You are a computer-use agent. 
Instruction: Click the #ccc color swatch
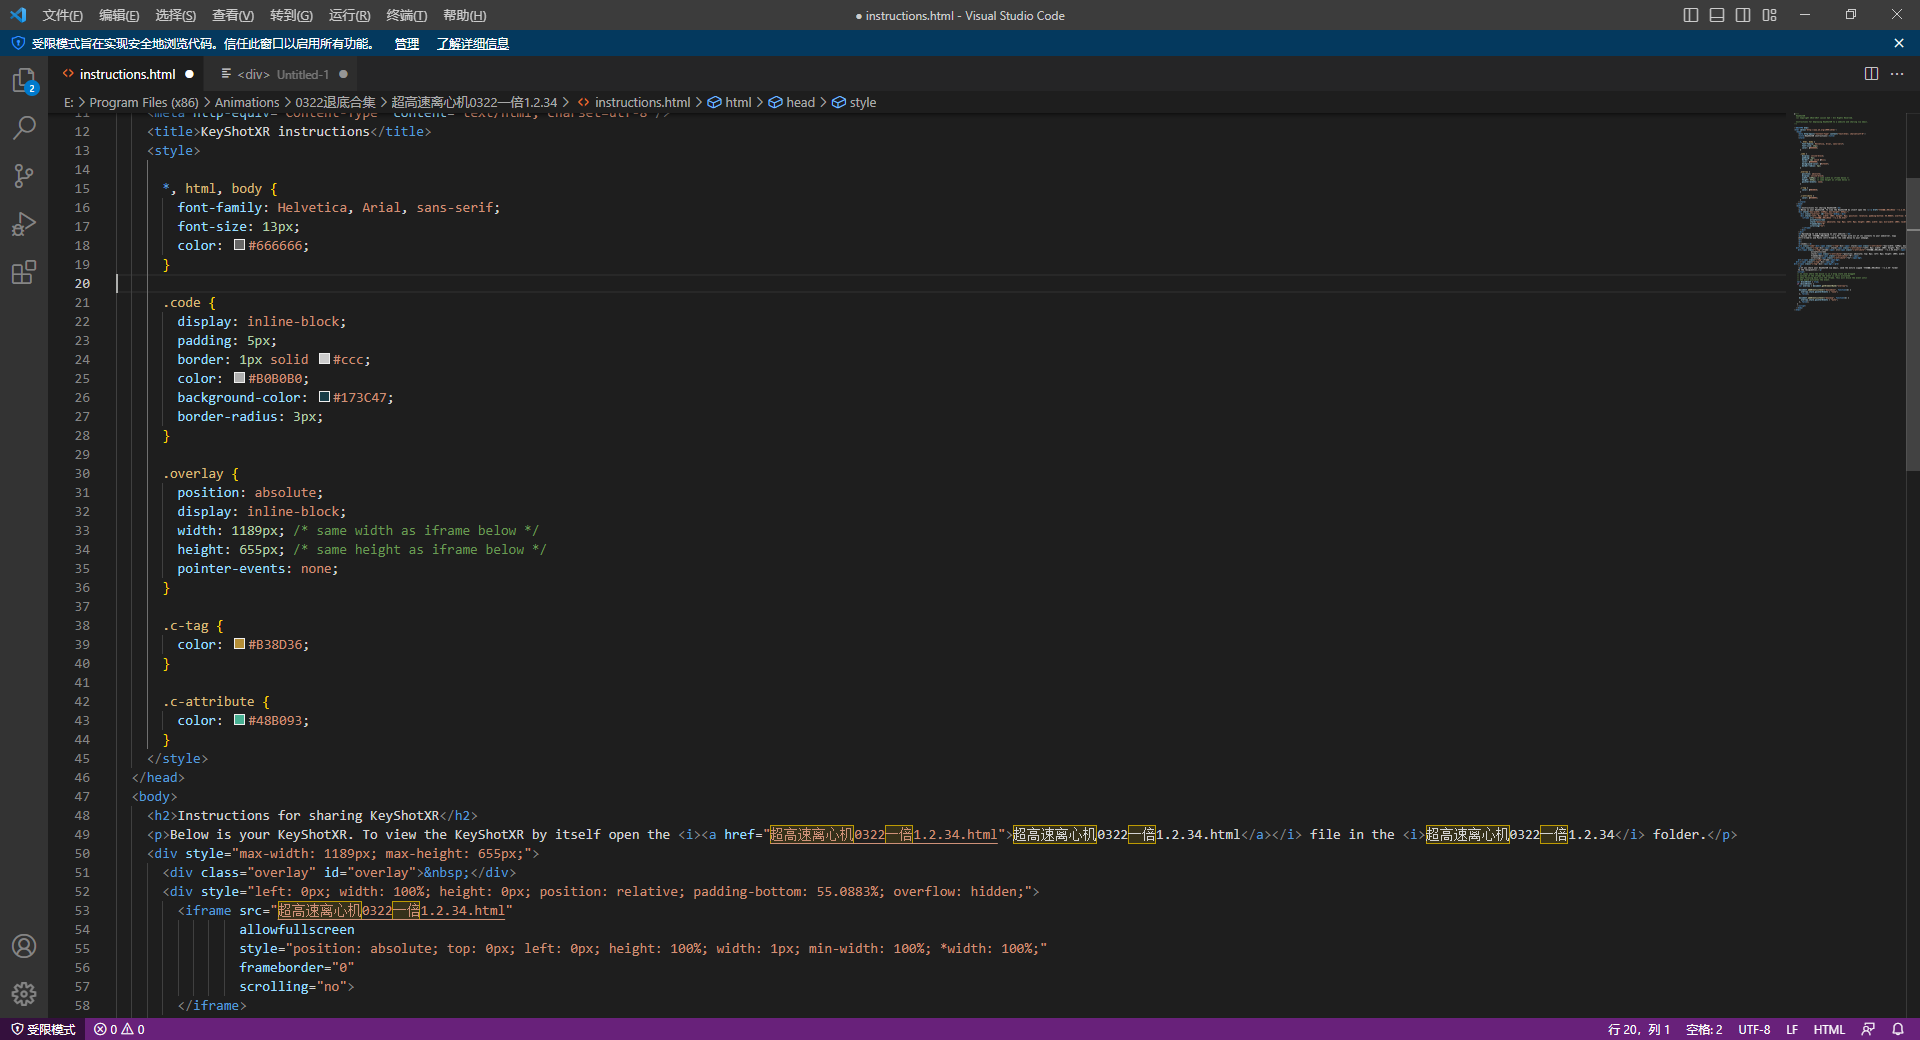[x=324, y=359]
